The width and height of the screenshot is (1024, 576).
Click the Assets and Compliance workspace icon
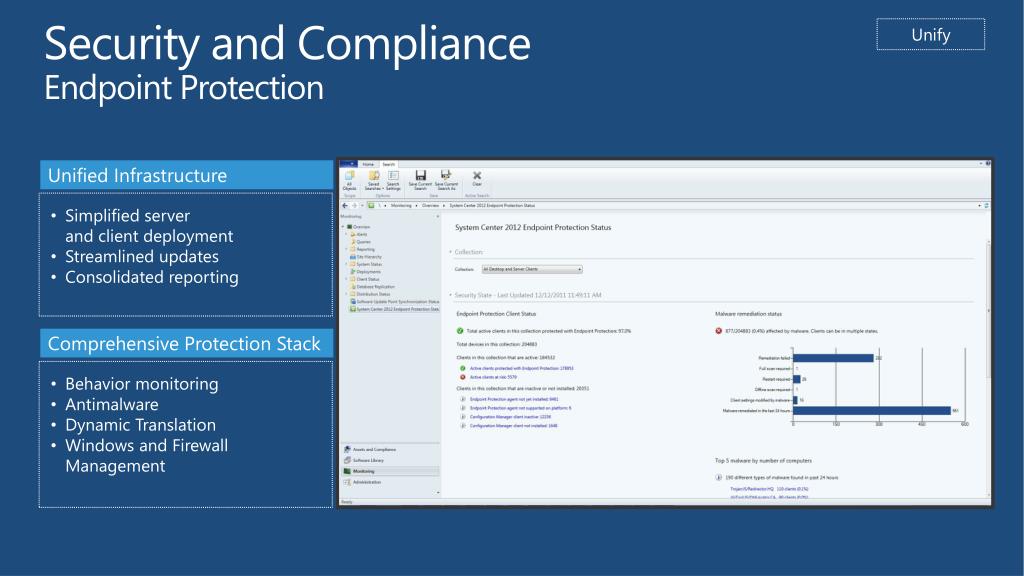[347, 449]
